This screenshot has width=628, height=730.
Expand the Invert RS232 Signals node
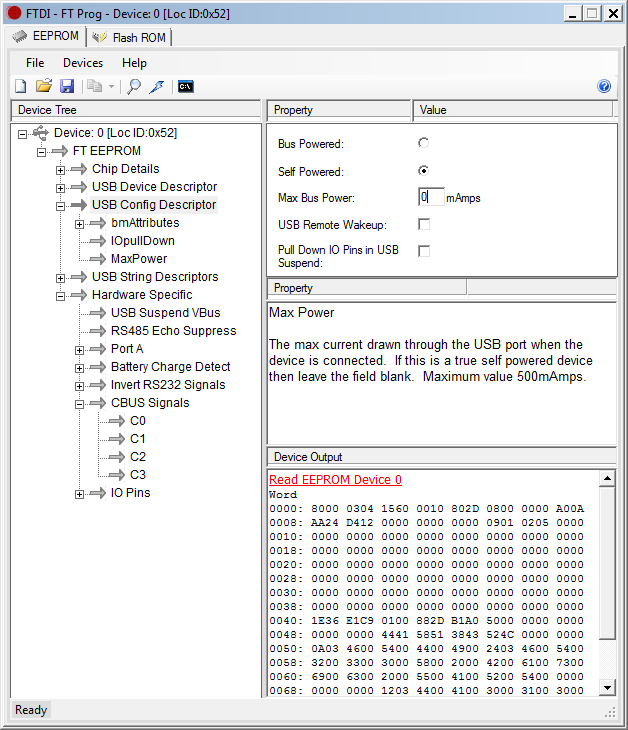coord(80,386)
